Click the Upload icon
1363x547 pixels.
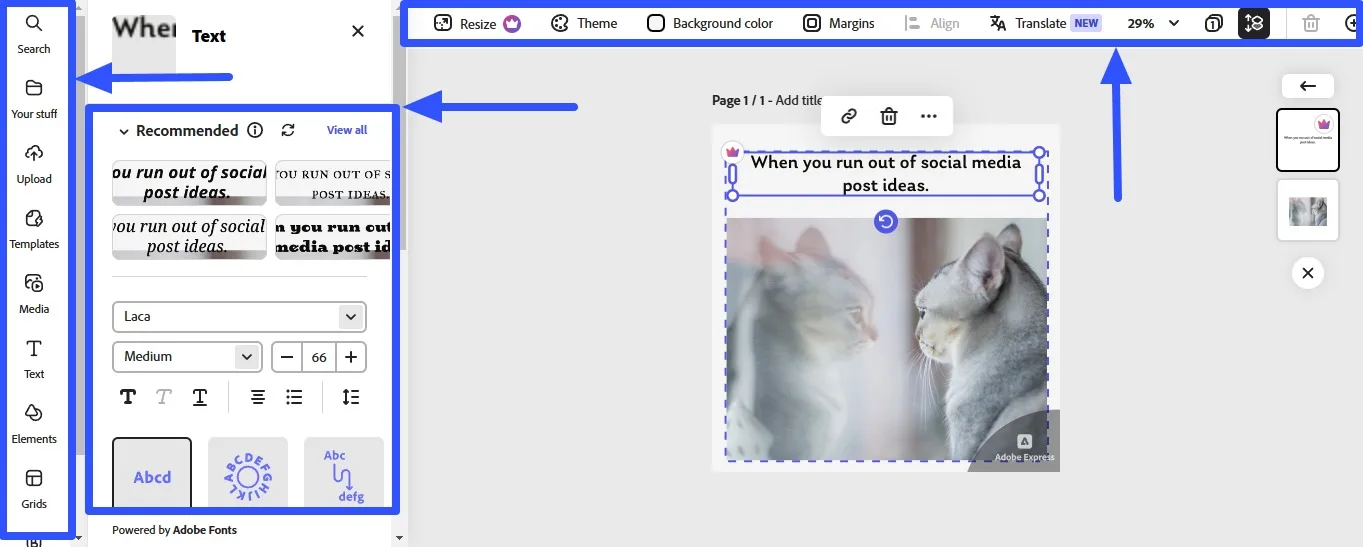click(x=34, y=163)
